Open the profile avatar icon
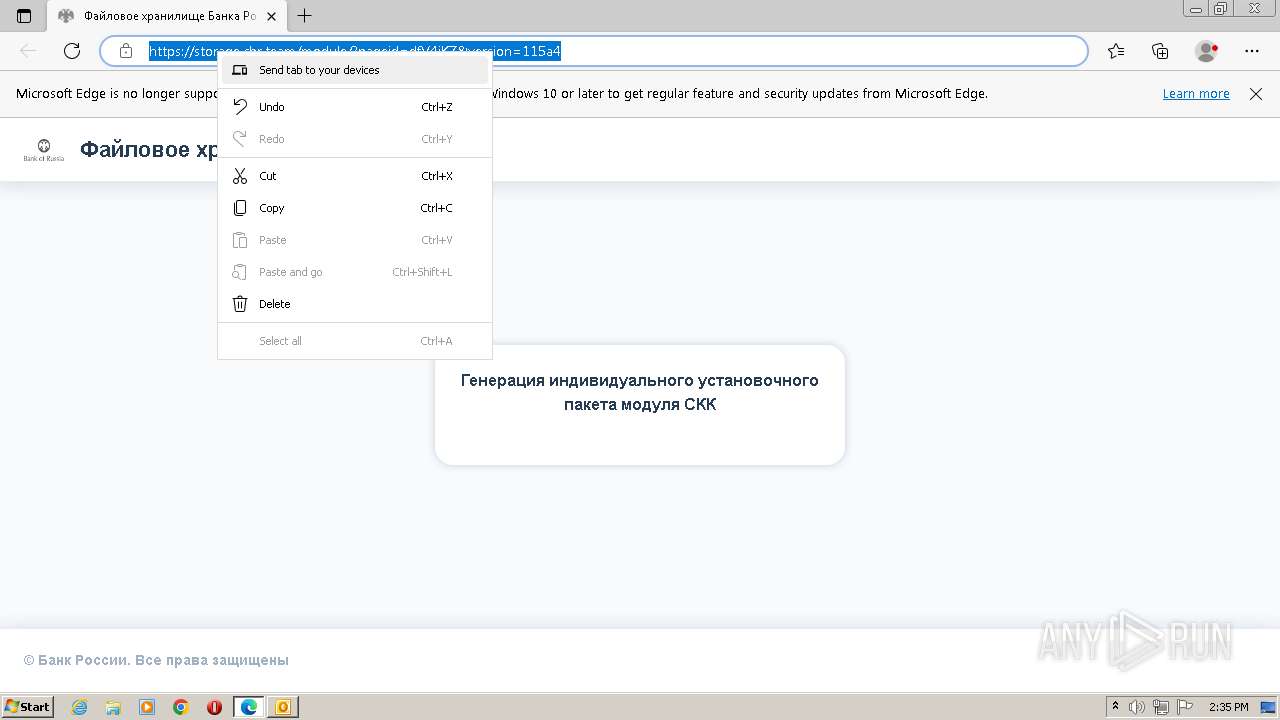This screenshot has width=1280, height=720. pos(1206,51)
